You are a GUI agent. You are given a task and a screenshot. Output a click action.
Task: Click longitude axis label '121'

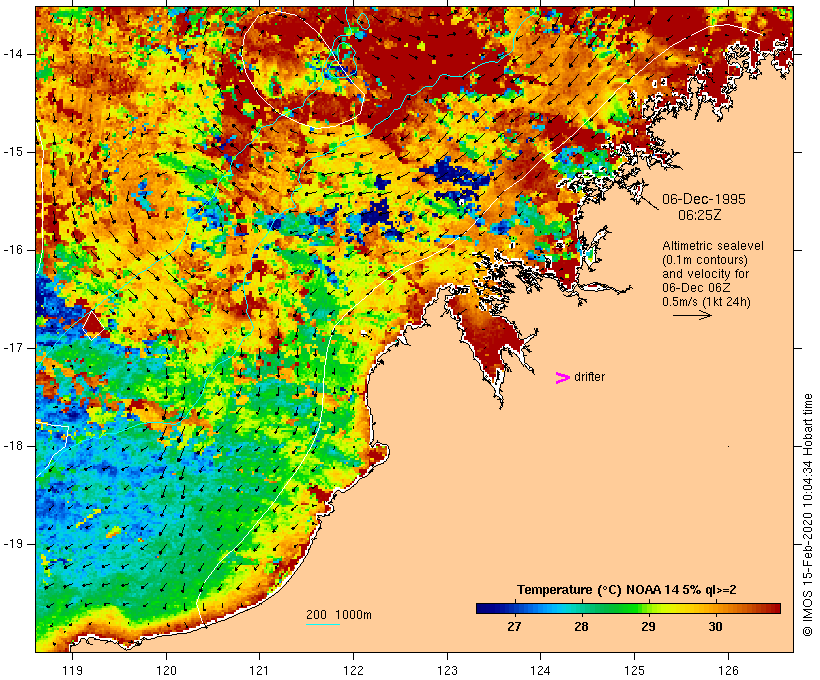(259, 670)
